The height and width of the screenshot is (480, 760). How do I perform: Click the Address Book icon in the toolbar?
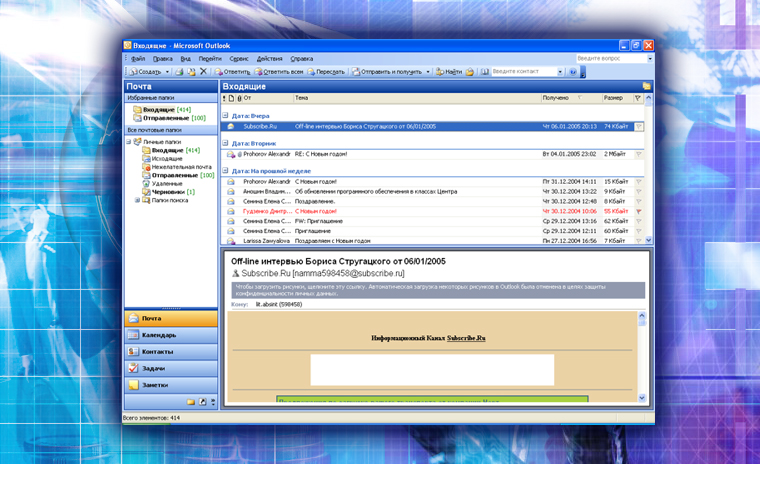tap(485, 72)
